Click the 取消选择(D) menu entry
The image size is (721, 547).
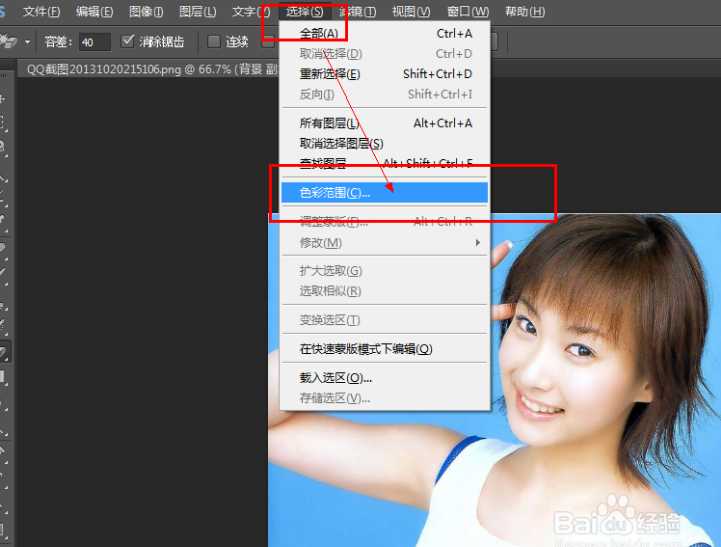[x=385, y=54]
